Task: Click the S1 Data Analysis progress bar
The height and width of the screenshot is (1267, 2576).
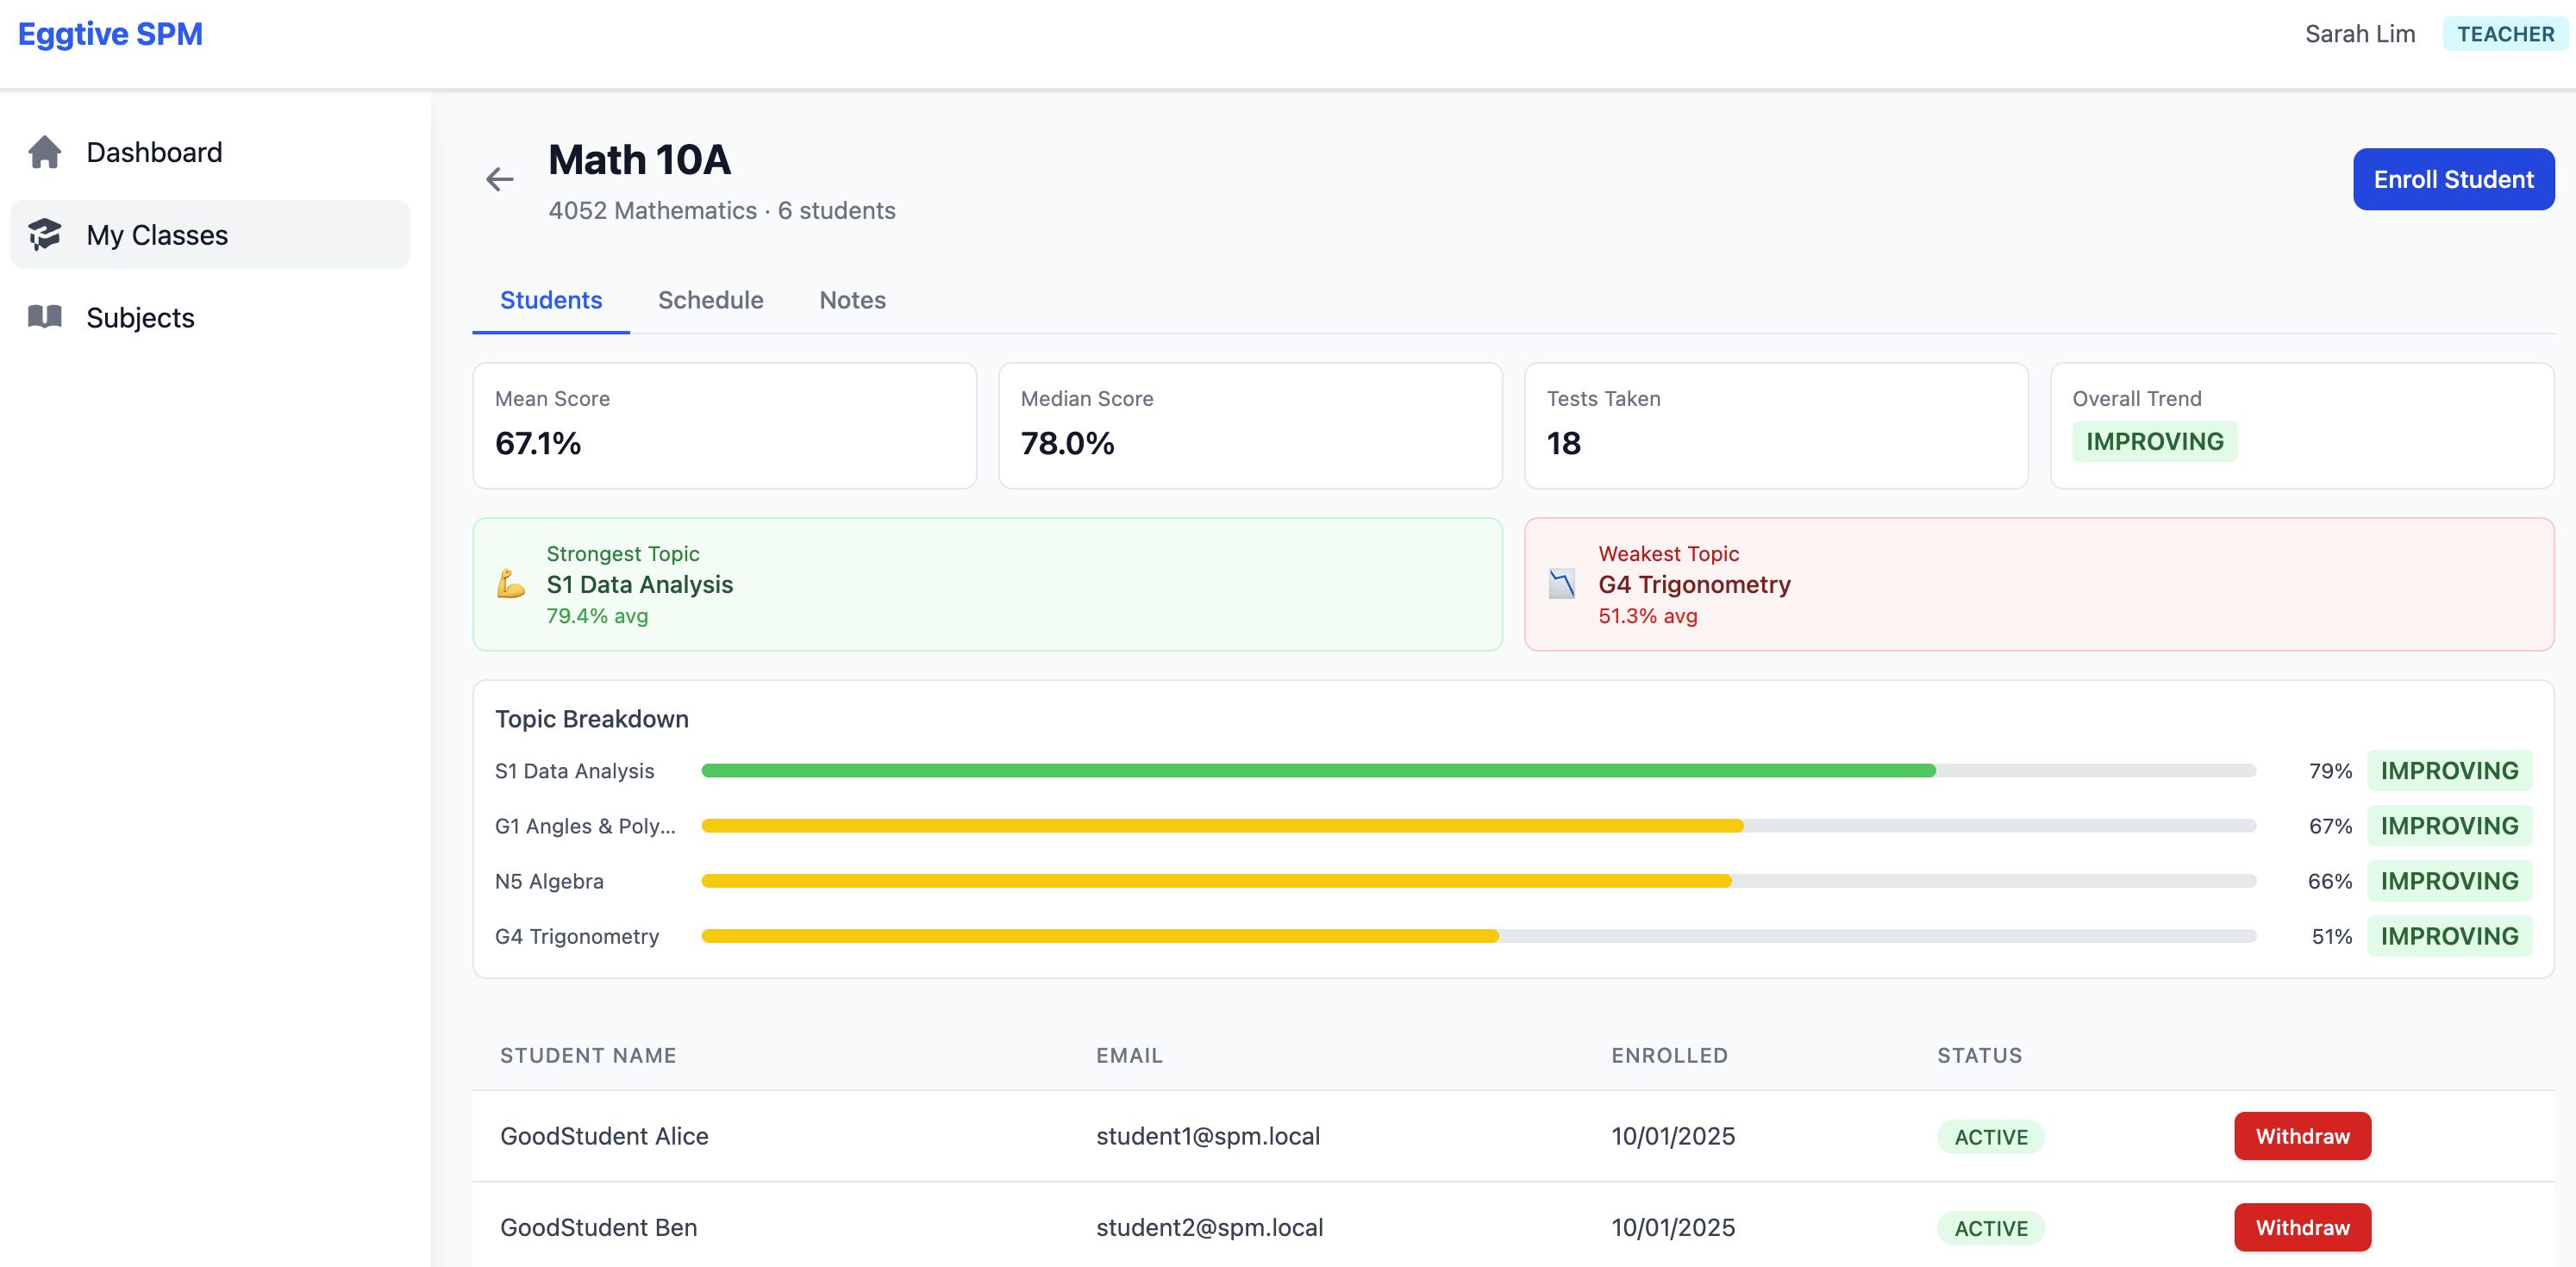Action: (x=1478, y=771)
